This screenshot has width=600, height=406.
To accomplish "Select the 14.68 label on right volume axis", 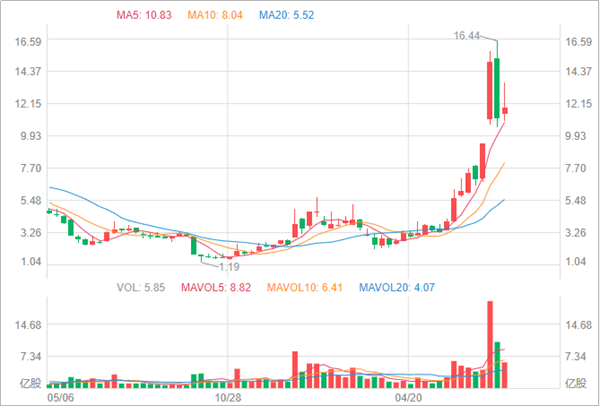I will click(x=579, y=325).
